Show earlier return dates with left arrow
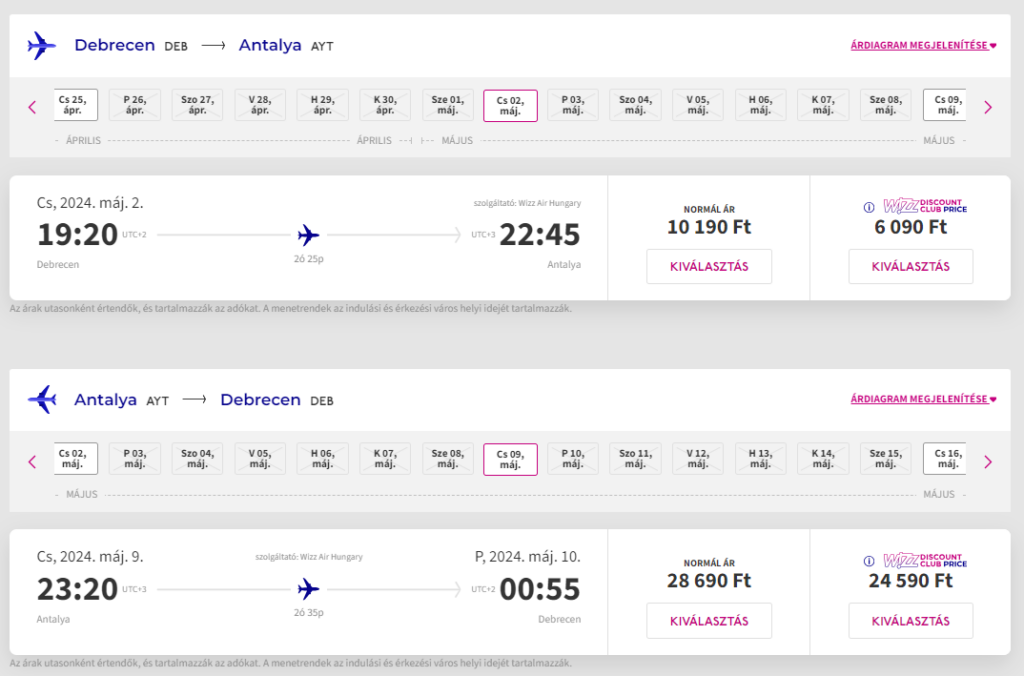The width and height of the screenshot is (1024, 676). pyautogui.click(x=32, y=462)
